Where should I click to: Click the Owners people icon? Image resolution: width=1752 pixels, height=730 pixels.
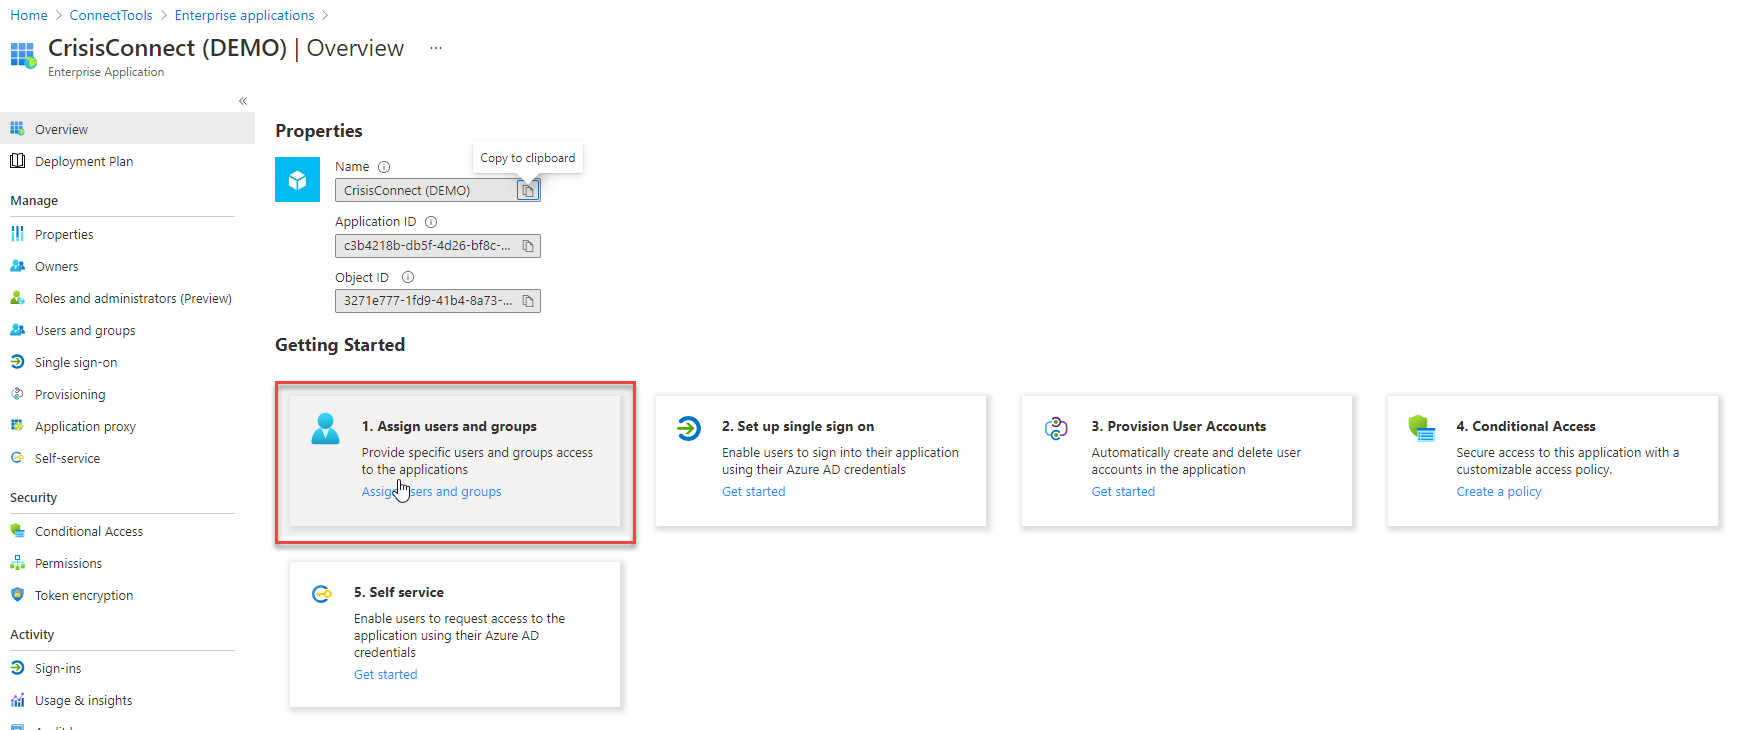pyautogui.click(x=17, y=266)
